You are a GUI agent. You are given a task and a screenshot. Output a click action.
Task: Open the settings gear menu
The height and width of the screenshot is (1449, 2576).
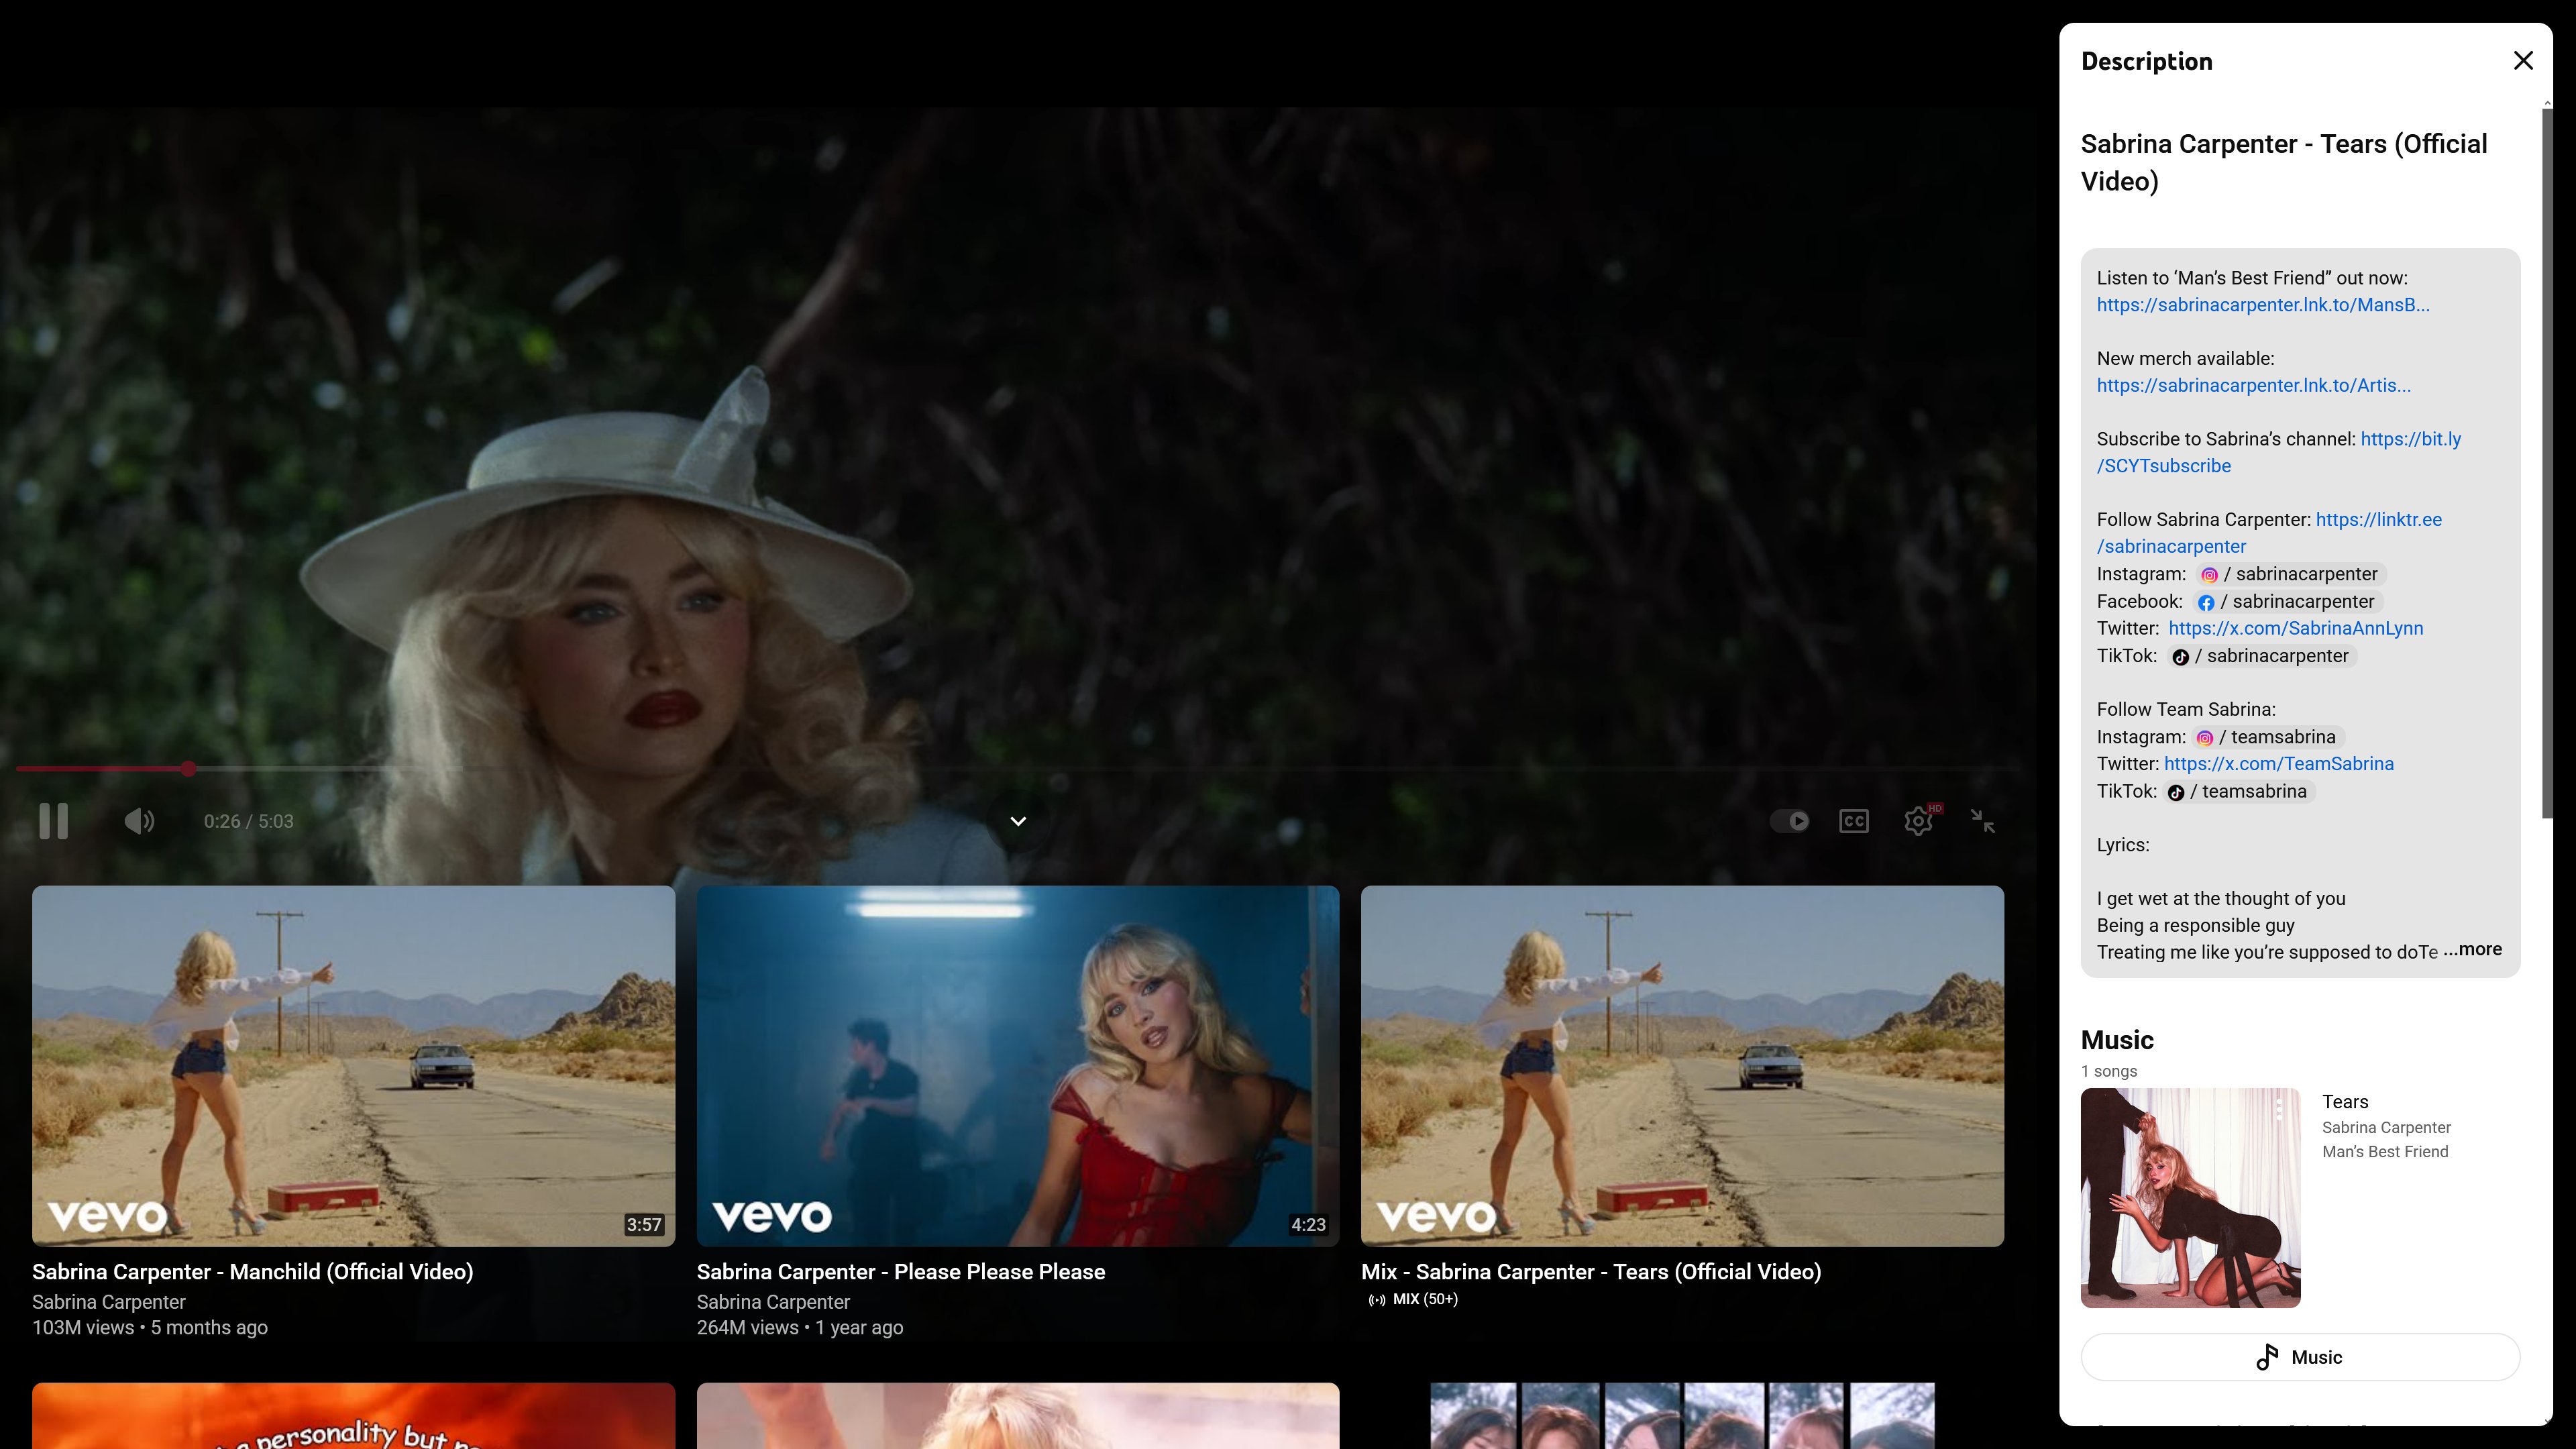coord(1917,821)
